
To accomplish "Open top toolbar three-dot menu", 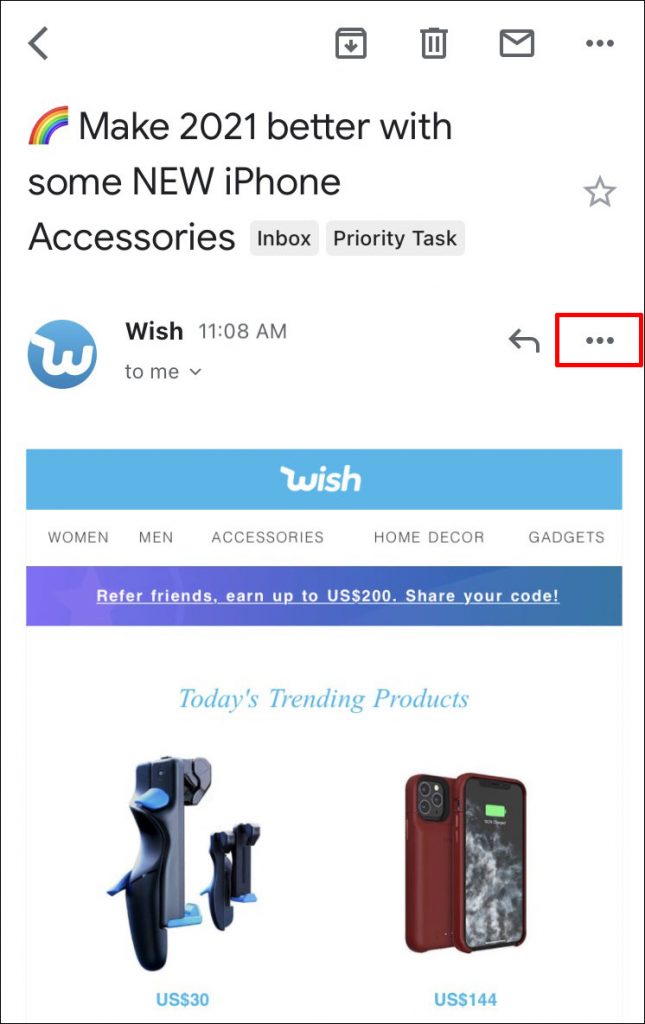I will tap(599, 43).
